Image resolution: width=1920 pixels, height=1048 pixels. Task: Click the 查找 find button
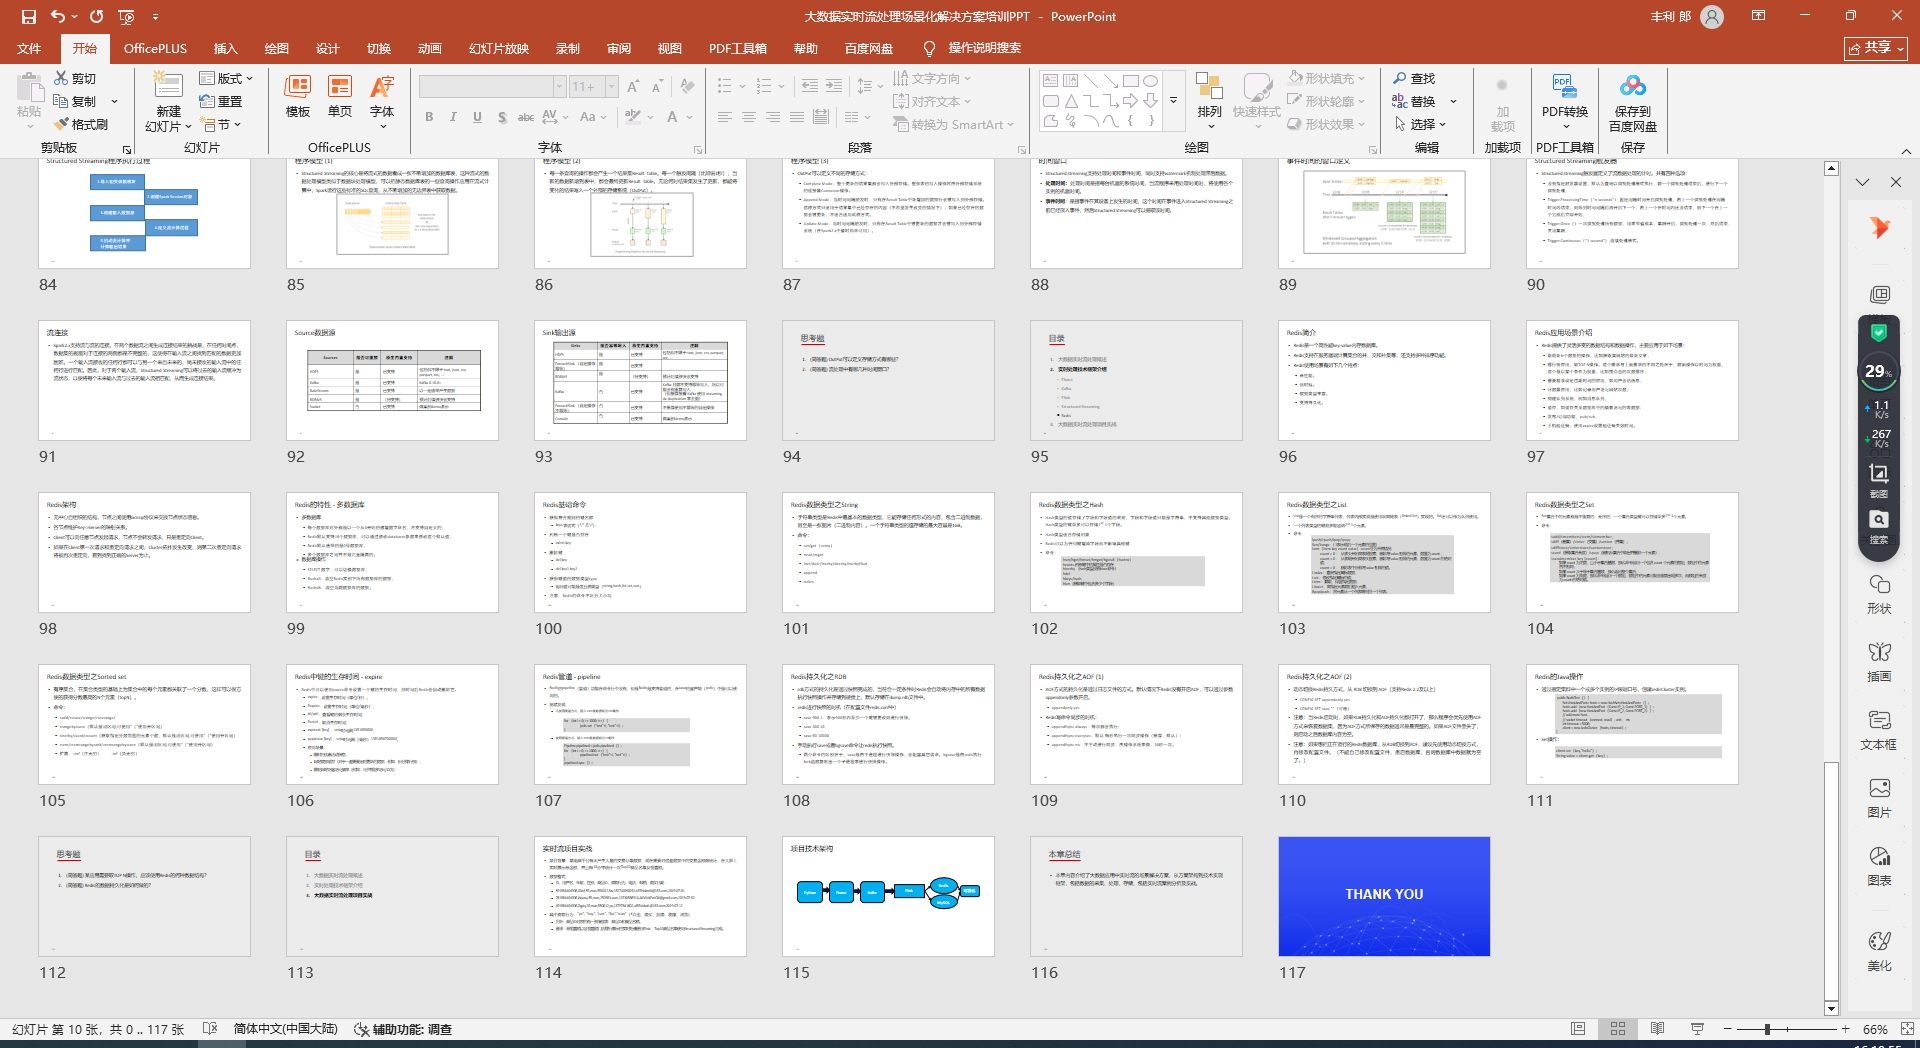[x=1414, y=78]
